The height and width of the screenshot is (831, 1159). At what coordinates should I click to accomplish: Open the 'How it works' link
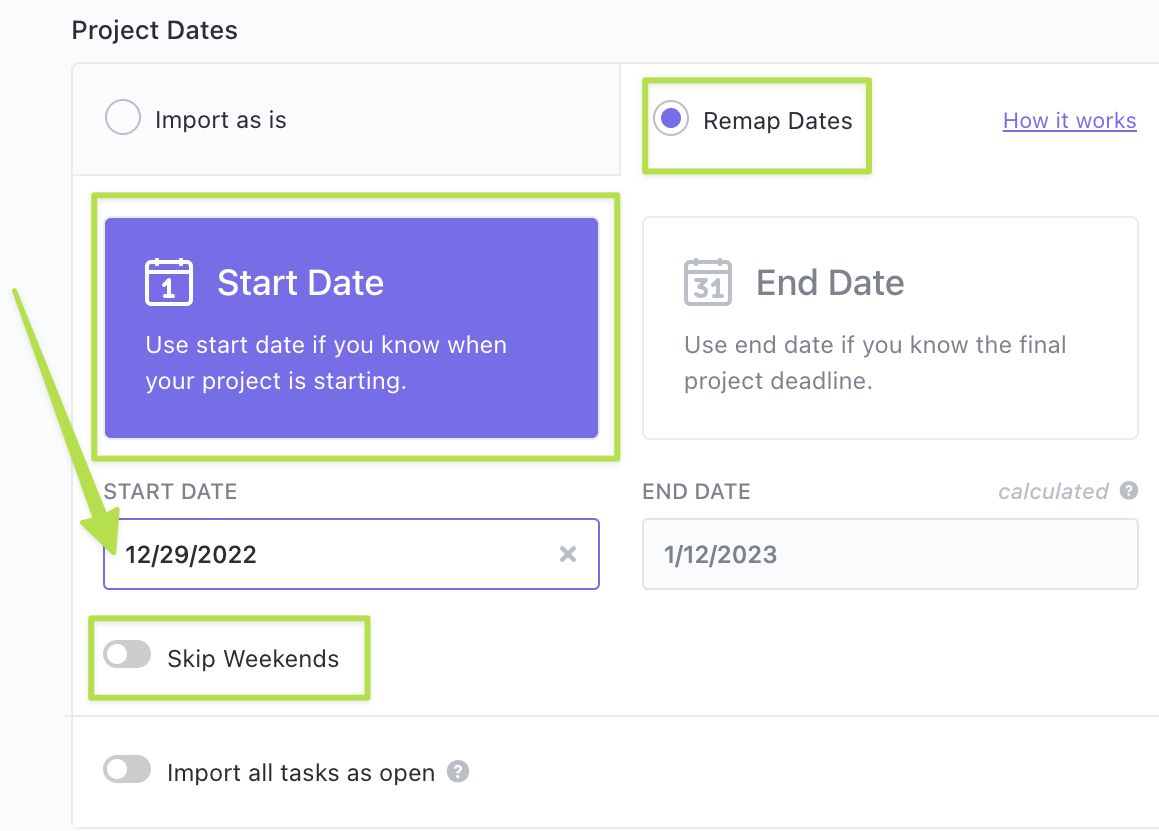1069,121
